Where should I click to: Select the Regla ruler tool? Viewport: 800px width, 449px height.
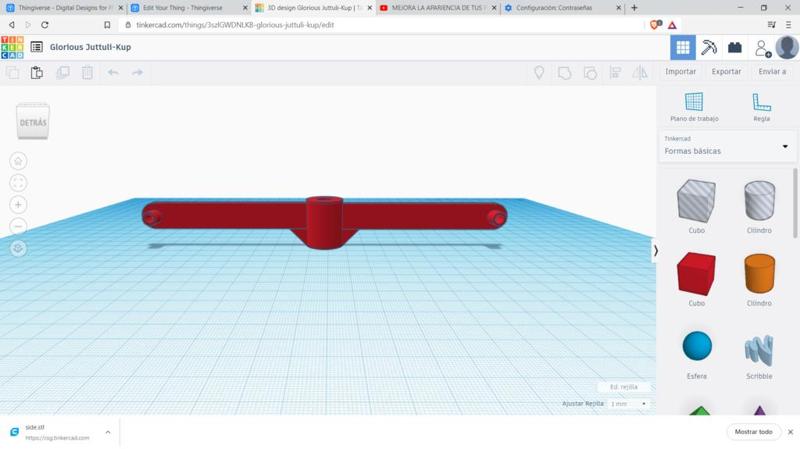(761, 105)
